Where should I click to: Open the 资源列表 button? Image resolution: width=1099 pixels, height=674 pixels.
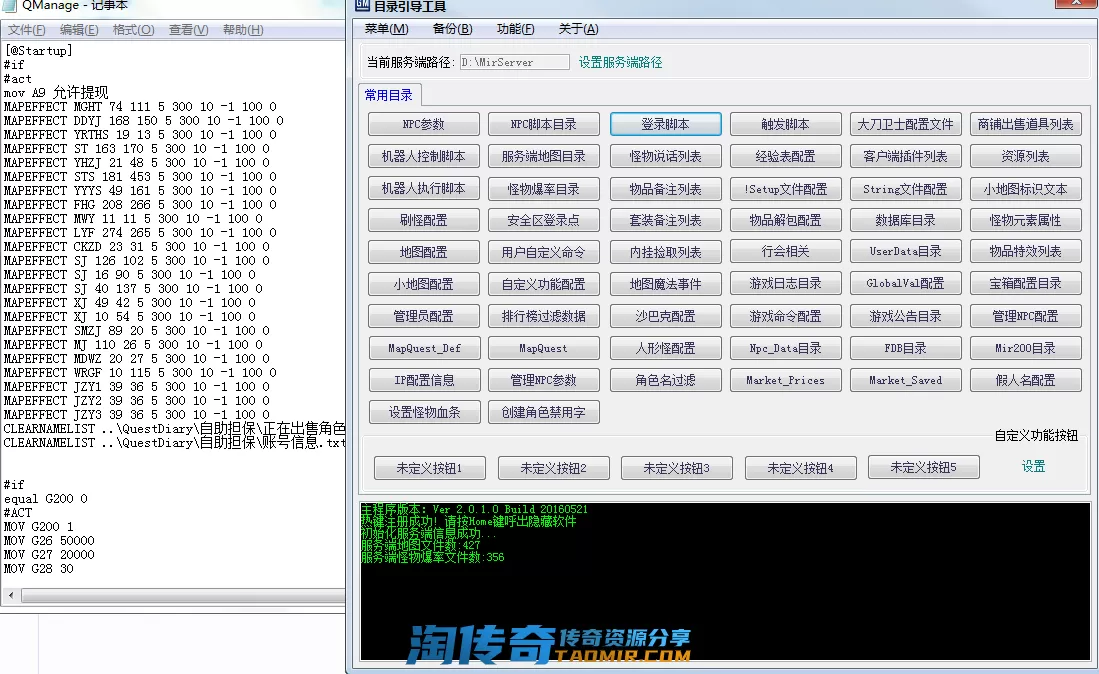1026,156
